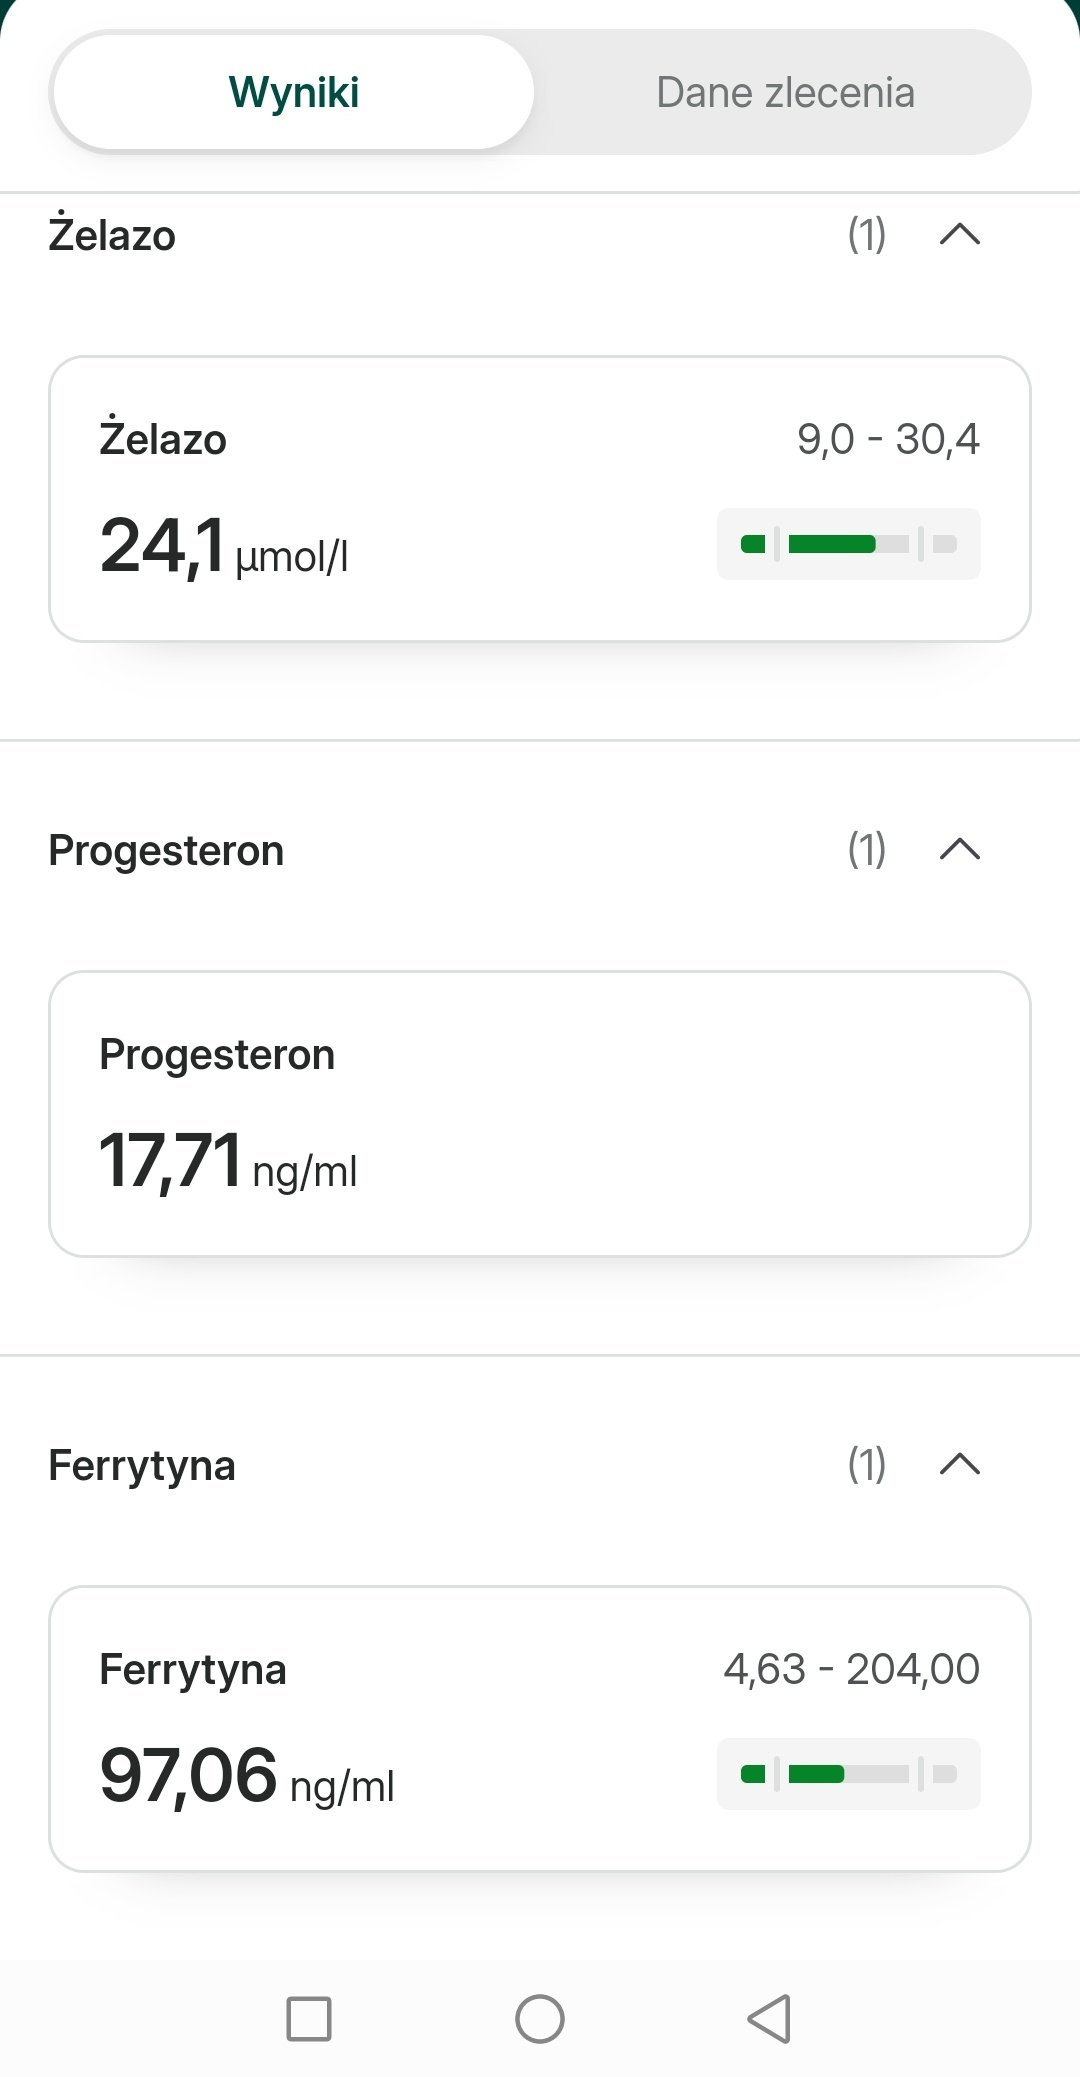Screen dimensions: 1080x2077
Task: Collapse the Progesteron section chevron
Action: point(960,850)
